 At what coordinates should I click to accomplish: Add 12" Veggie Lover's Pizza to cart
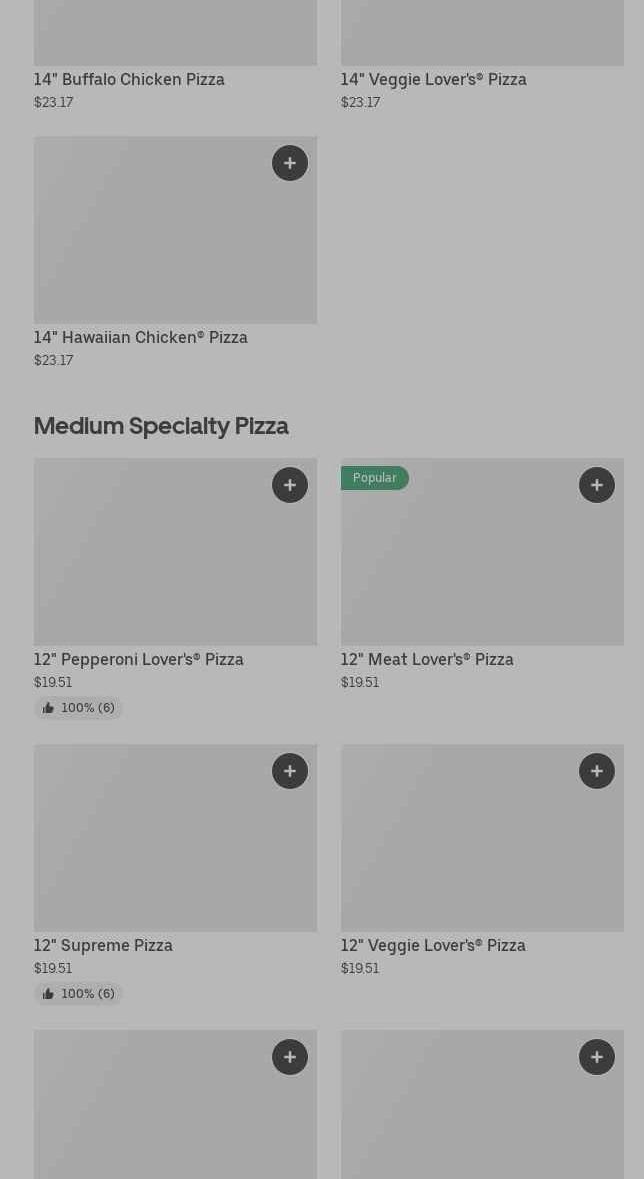[597, 771]
